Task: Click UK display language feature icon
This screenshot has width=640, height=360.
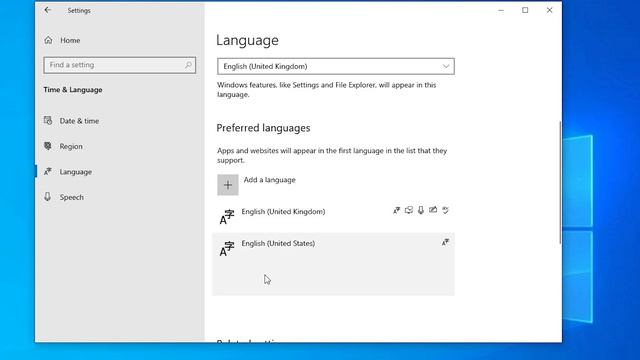Action: pos(396,210)
